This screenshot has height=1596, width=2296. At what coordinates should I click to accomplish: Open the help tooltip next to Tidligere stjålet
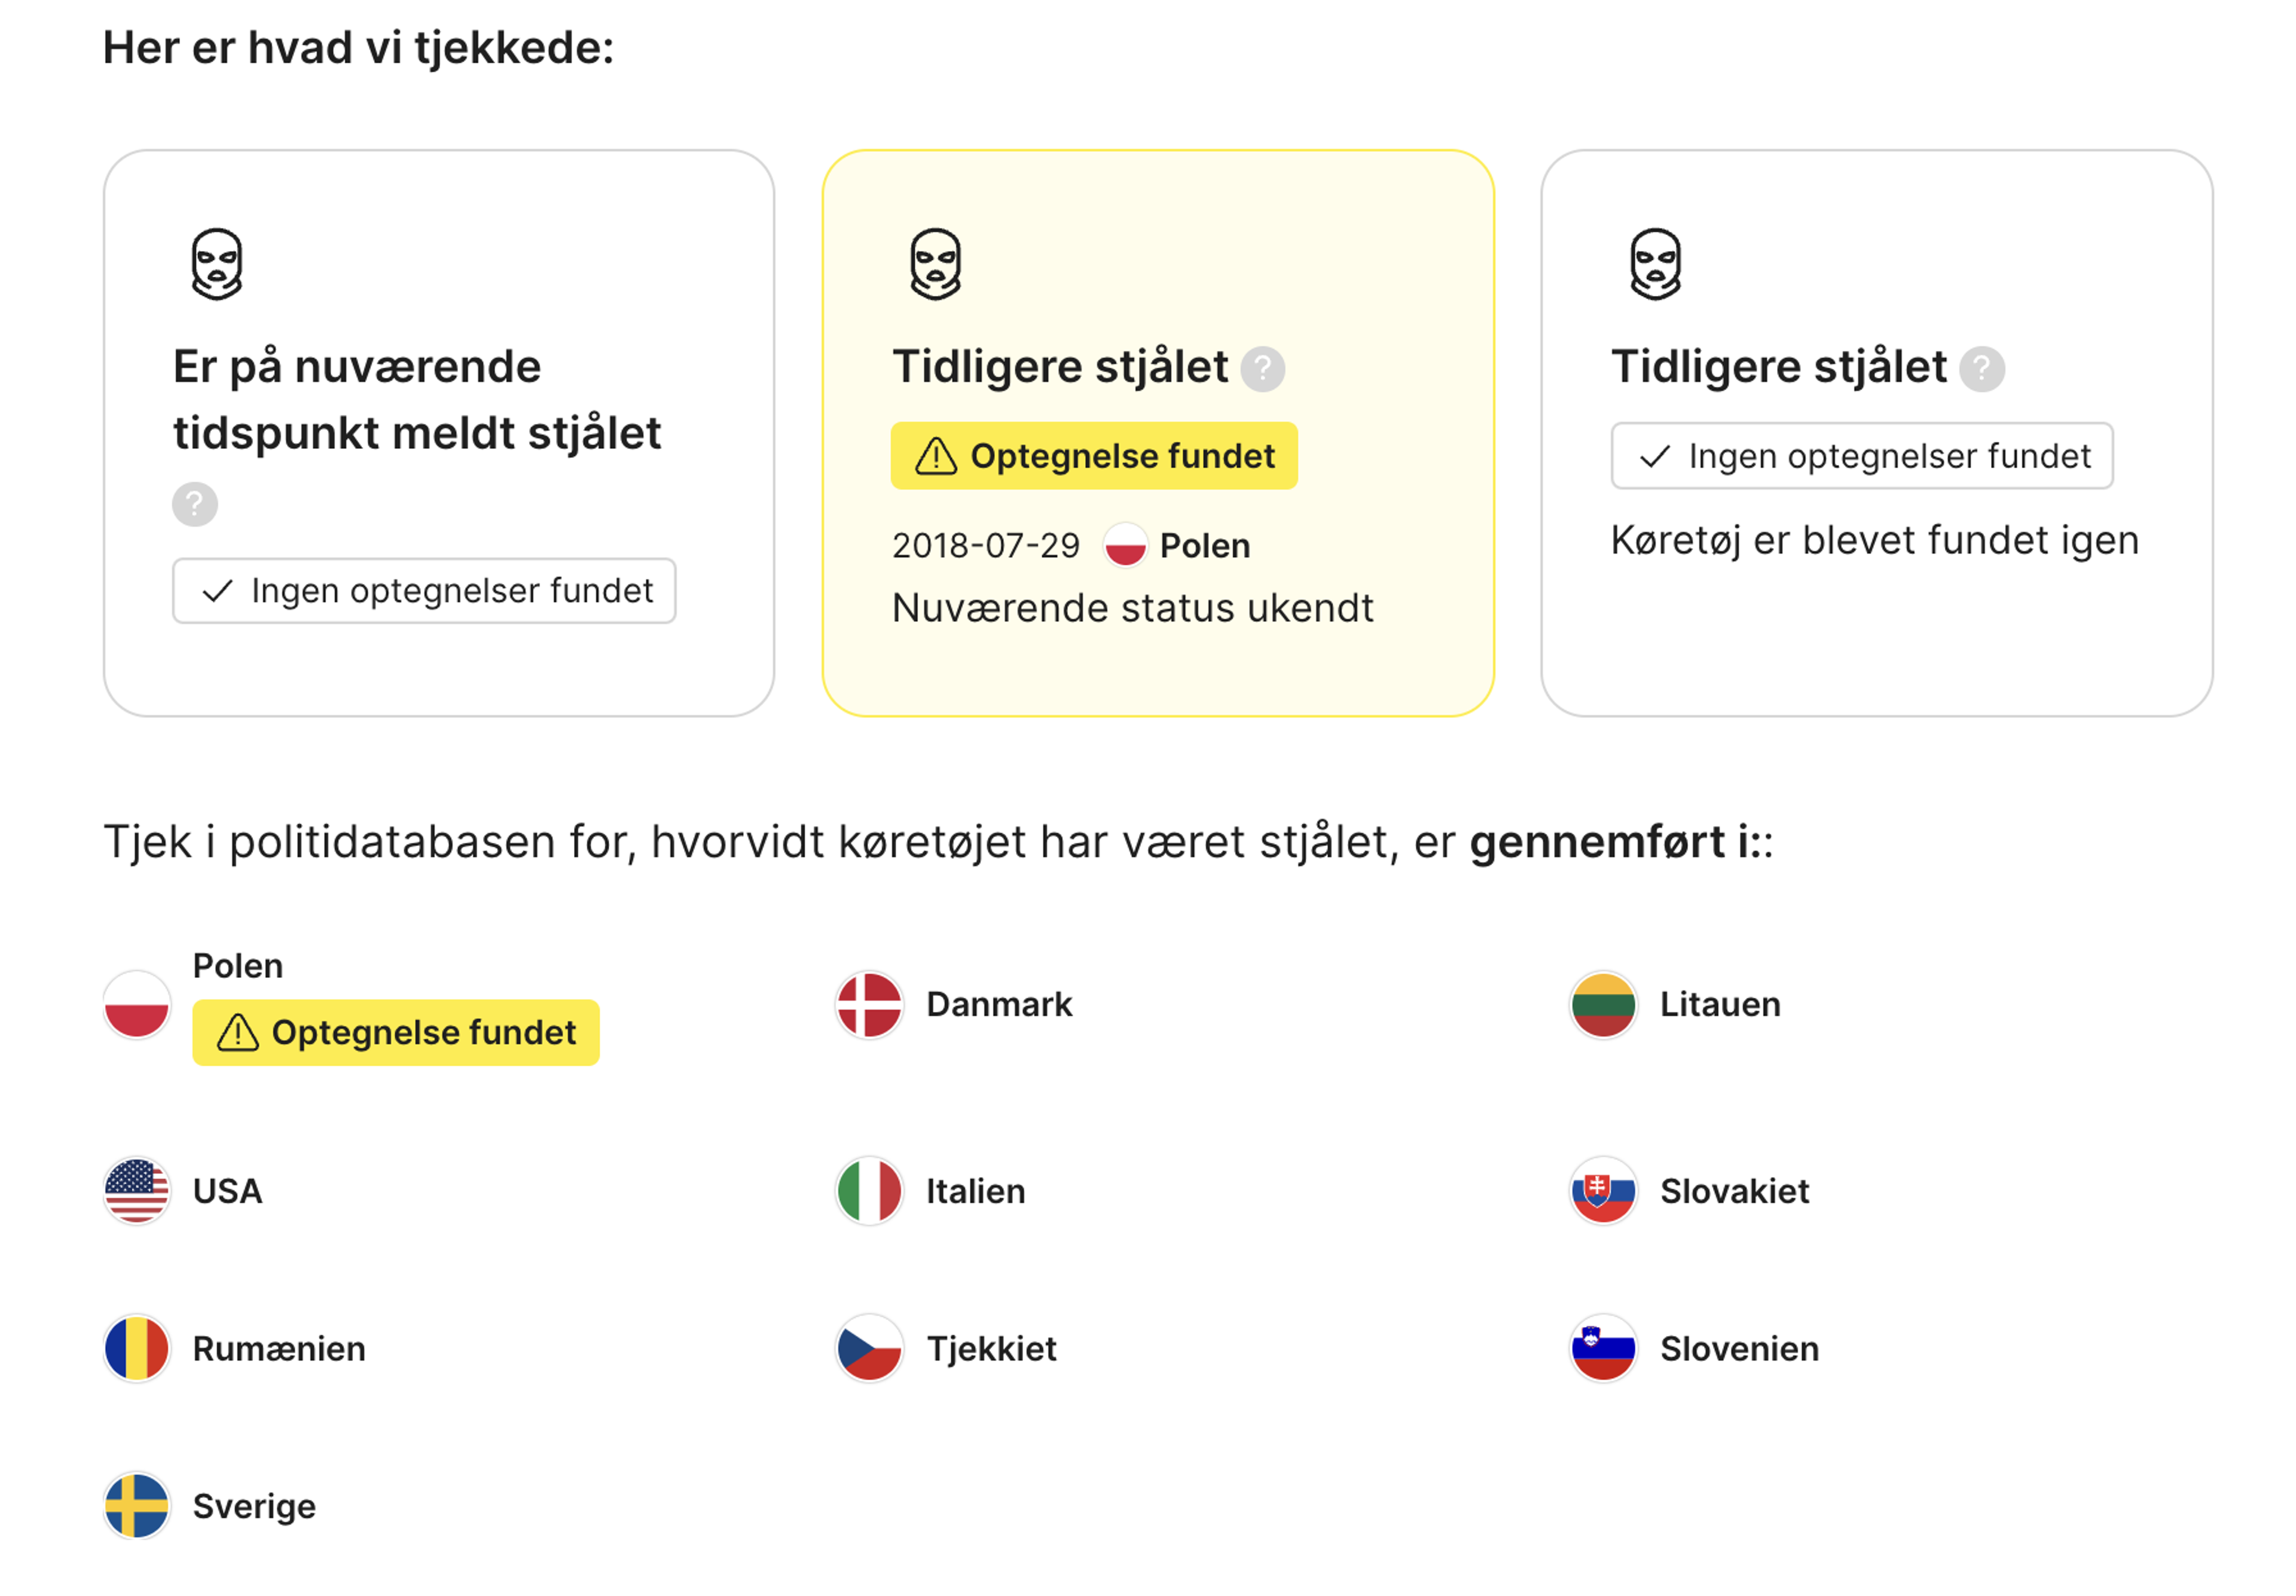(1264, 368)
